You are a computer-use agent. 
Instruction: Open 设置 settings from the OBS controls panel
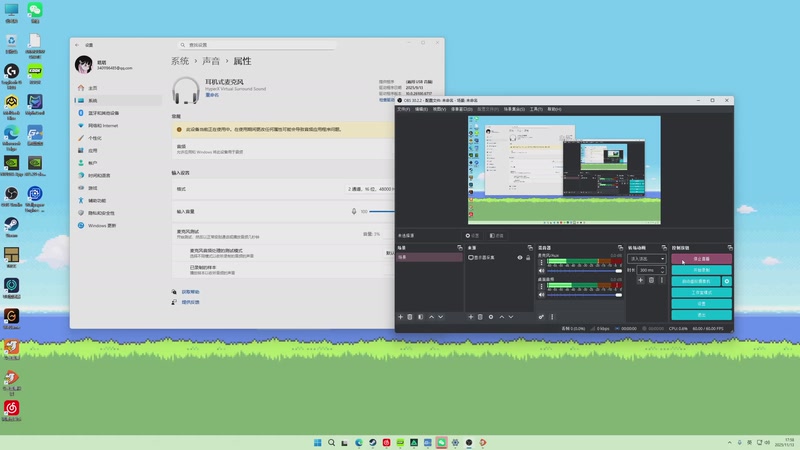coord(702,304)
